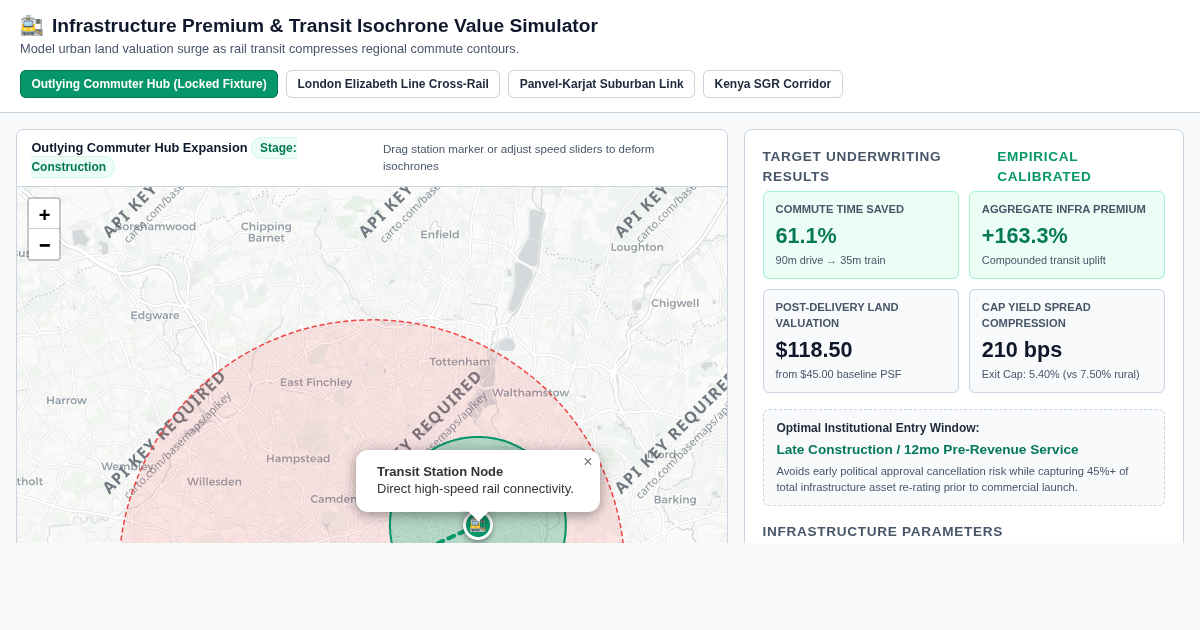Click the $118.50 land valuation figure
The width and height of the screenshot is (1200, 630).
(814, 350)
